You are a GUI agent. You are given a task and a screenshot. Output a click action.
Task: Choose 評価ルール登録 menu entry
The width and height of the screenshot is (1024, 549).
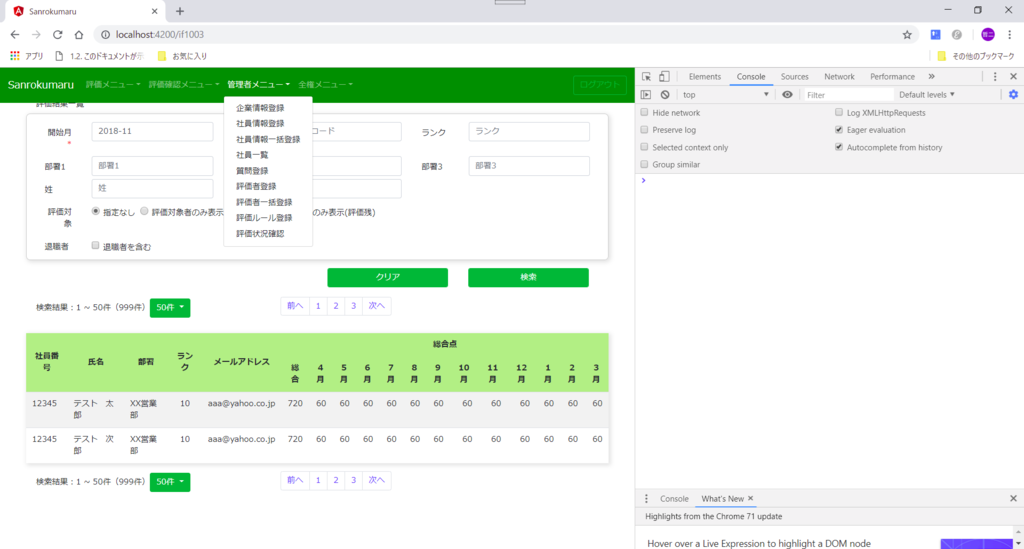pos(264,217)
